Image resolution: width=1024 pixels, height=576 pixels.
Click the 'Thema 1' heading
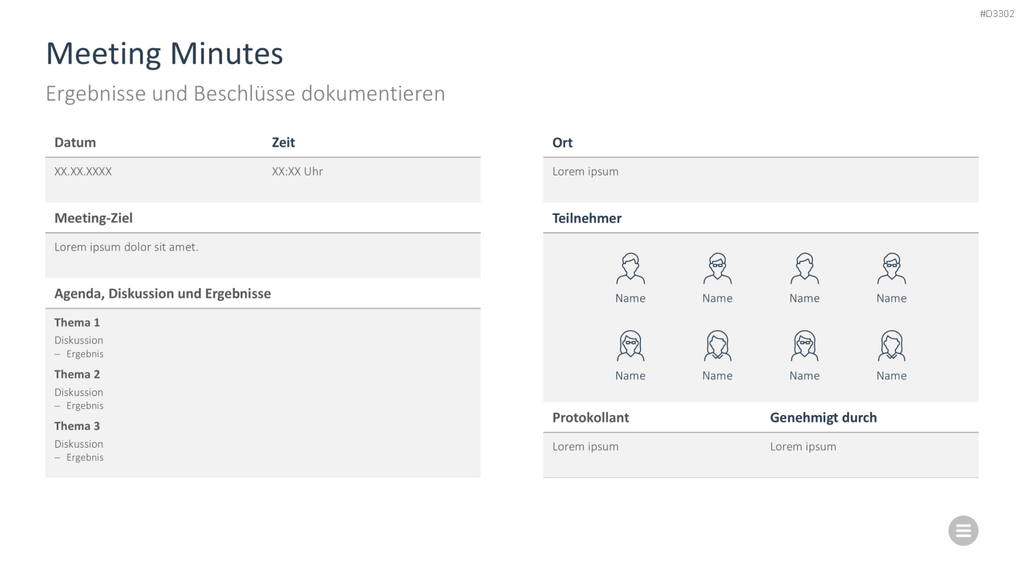[x=77, y=323]
